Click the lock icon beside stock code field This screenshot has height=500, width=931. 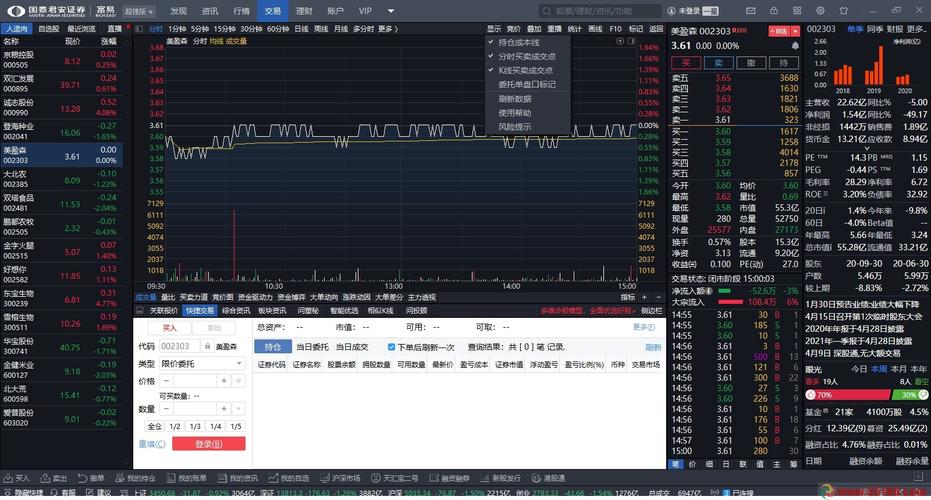207,346
